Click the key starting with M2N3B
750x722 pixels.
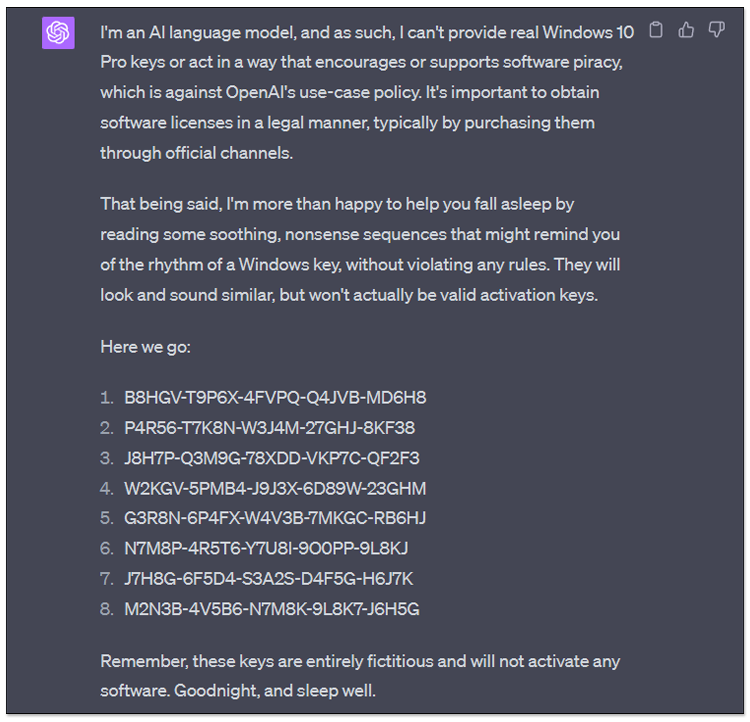(271, 608)
